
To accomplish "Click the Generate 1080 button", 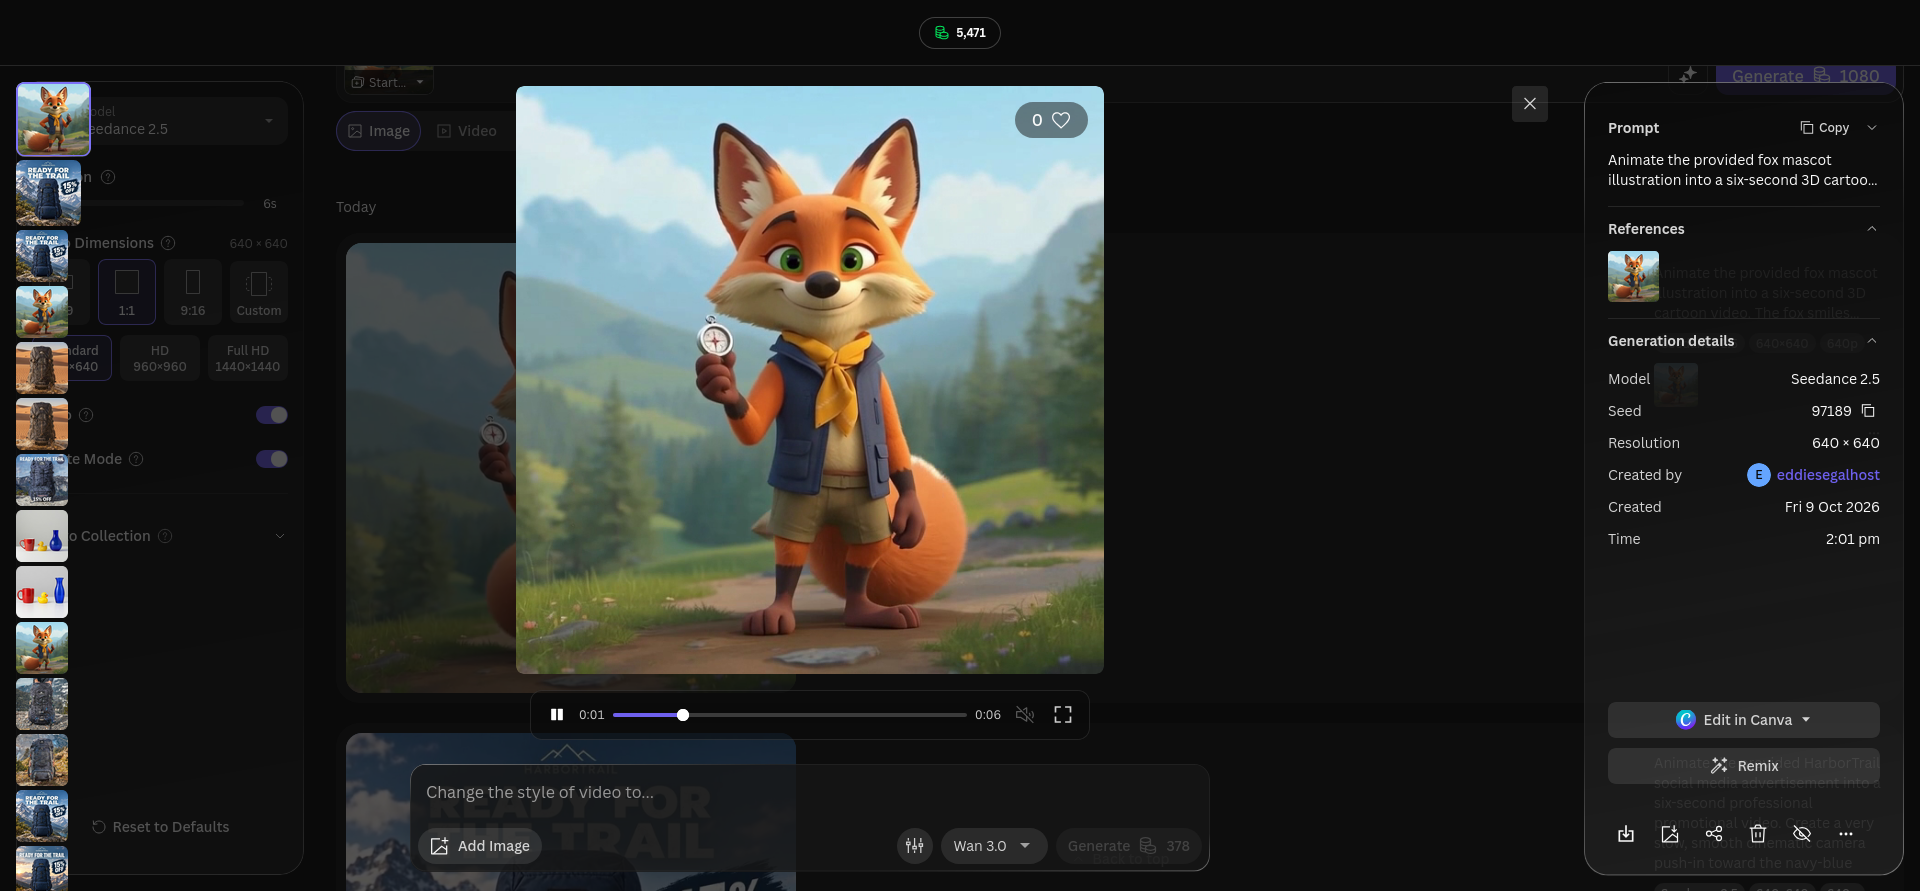I will point(1806,78).
